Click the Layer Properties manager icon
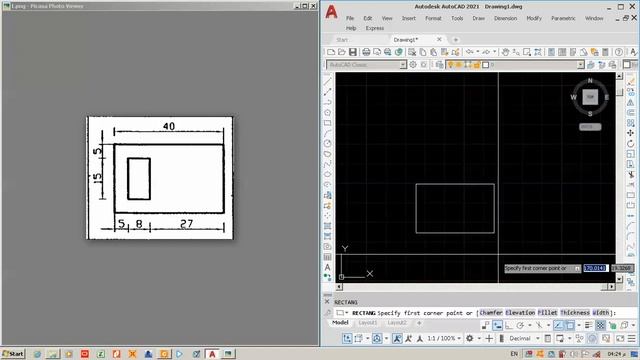This screenshot has height=360, width=640. [440, 65]
